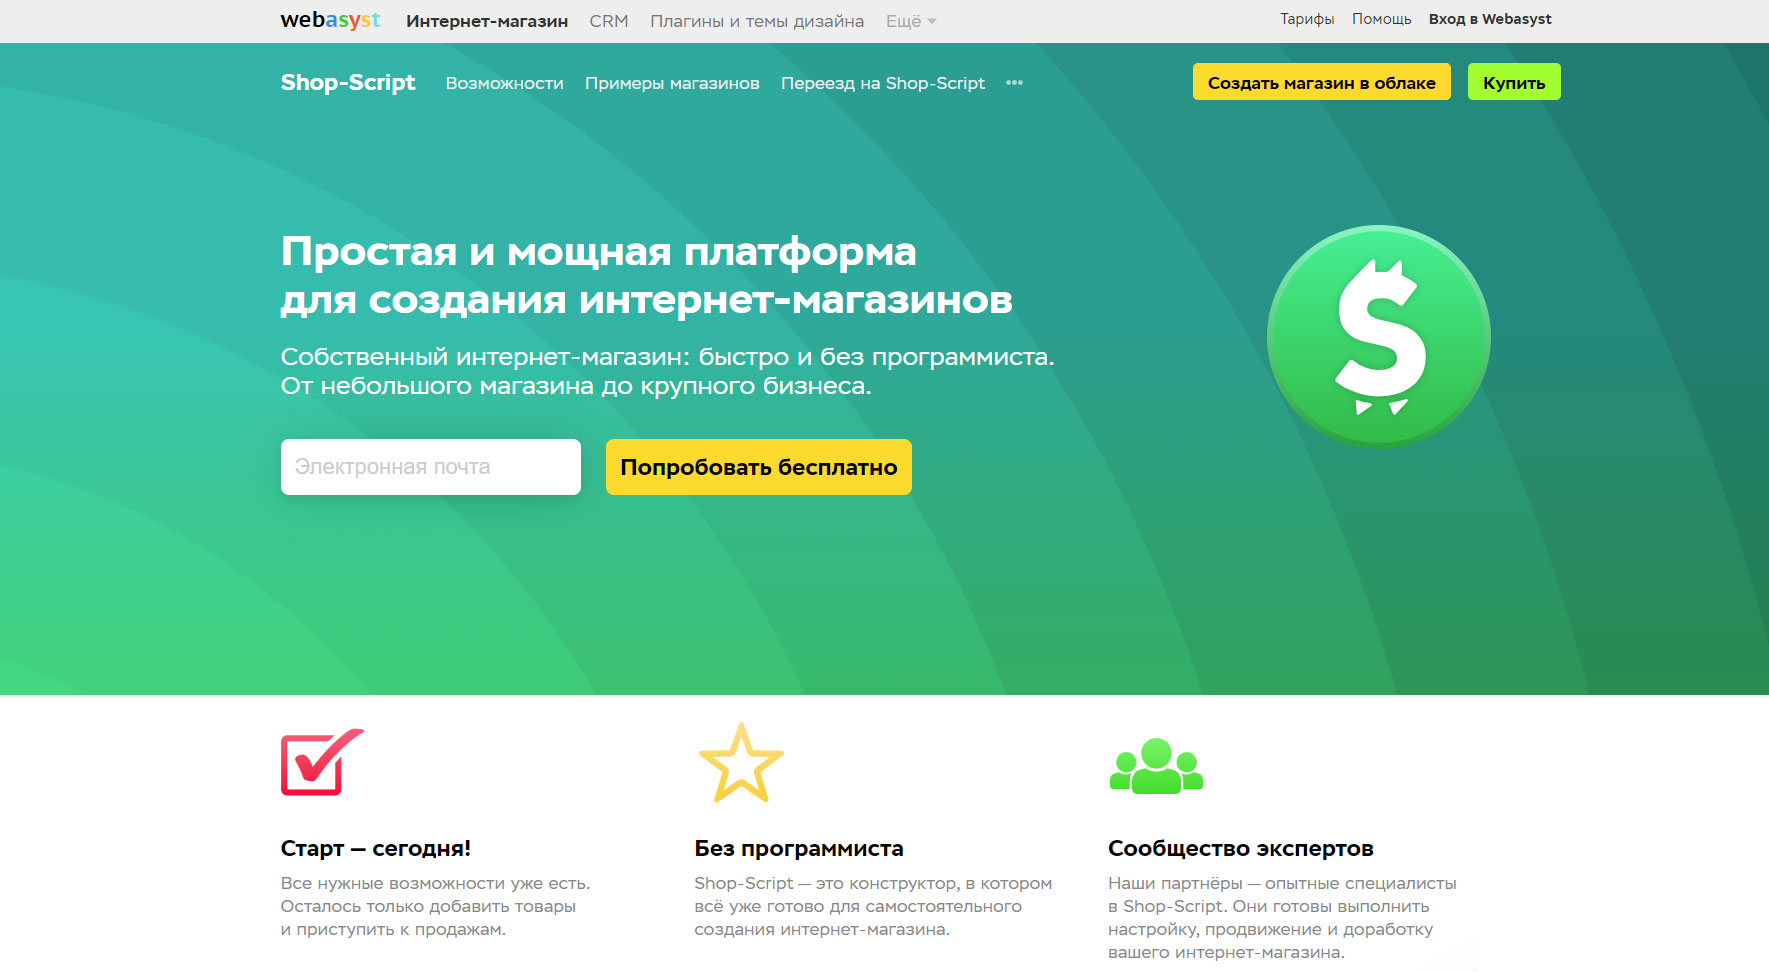The image size is (1769, 972).
Task: Expand the Ещё dropdown
Action: [911, 21]
